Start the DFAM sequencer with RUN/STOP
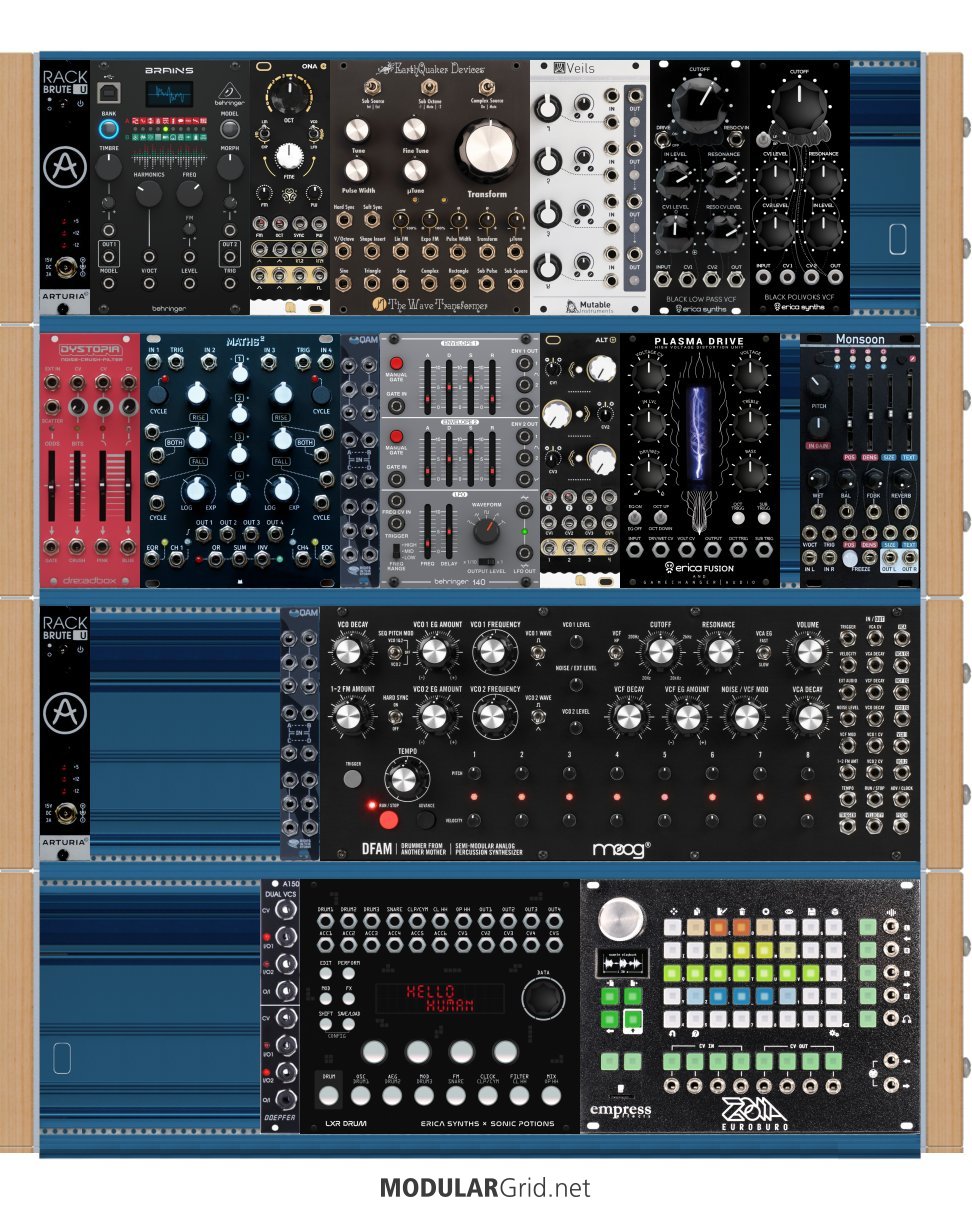 click(388, 821)
